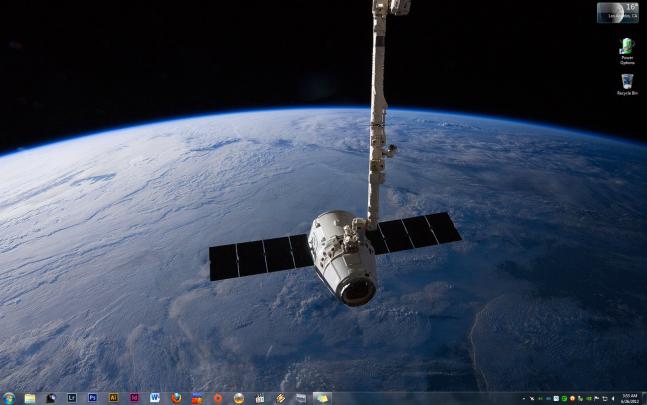Image resolution: width=647 pixels, height=405 pixels.
Task: Select the Recycle Bin desktop icon
Action: point(627,85)
